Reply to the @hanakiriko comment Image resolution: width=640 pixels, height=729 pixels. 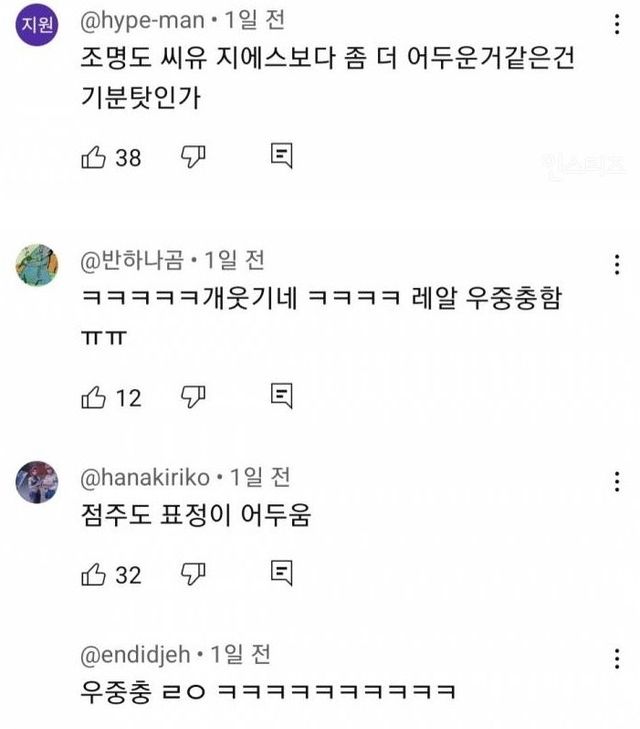click(281, 574)
